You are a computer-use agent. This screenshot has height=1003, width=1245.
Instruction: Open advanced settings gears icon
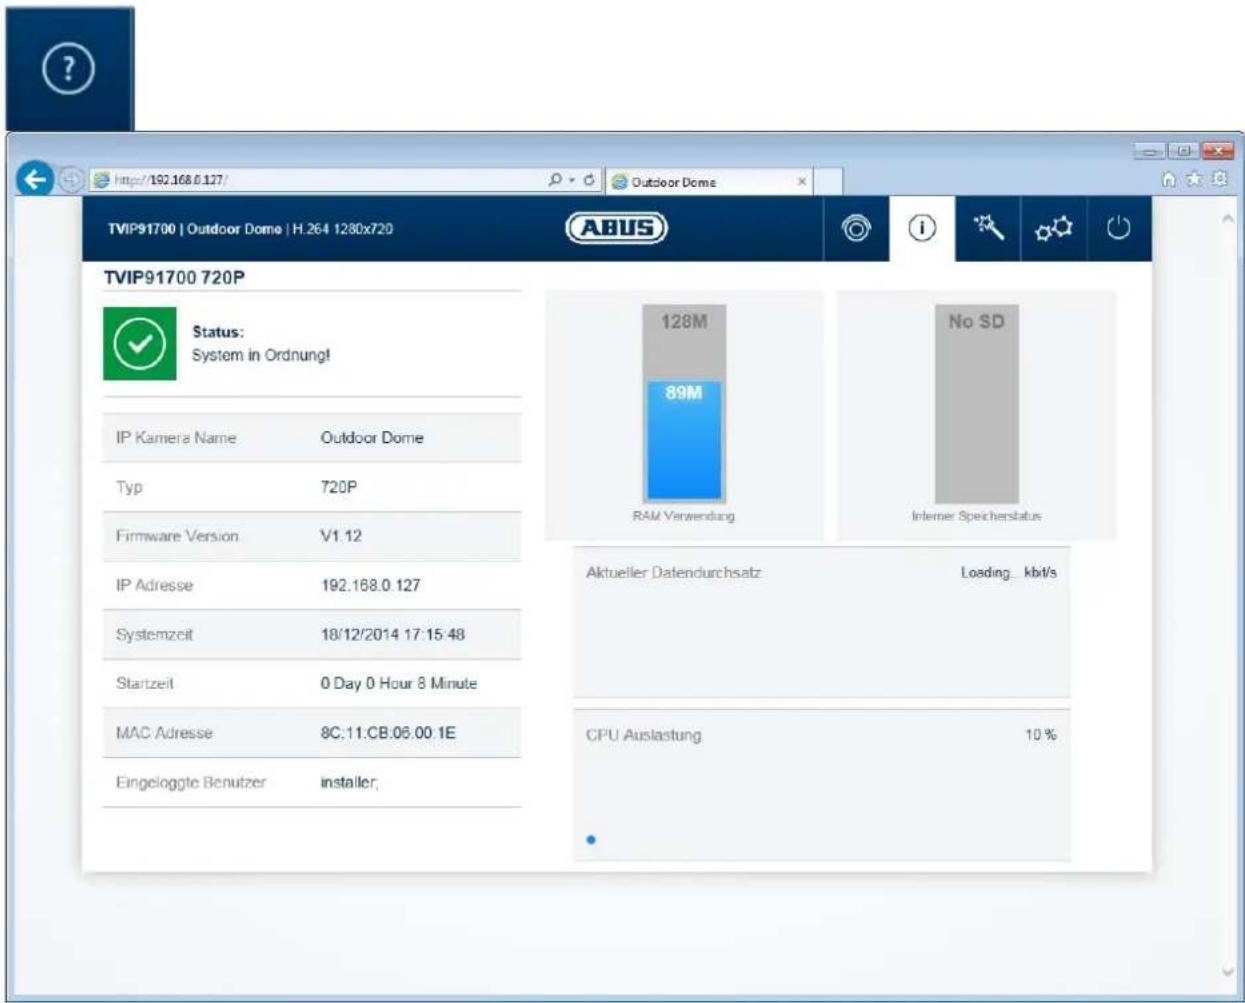tap(1053, 229)
